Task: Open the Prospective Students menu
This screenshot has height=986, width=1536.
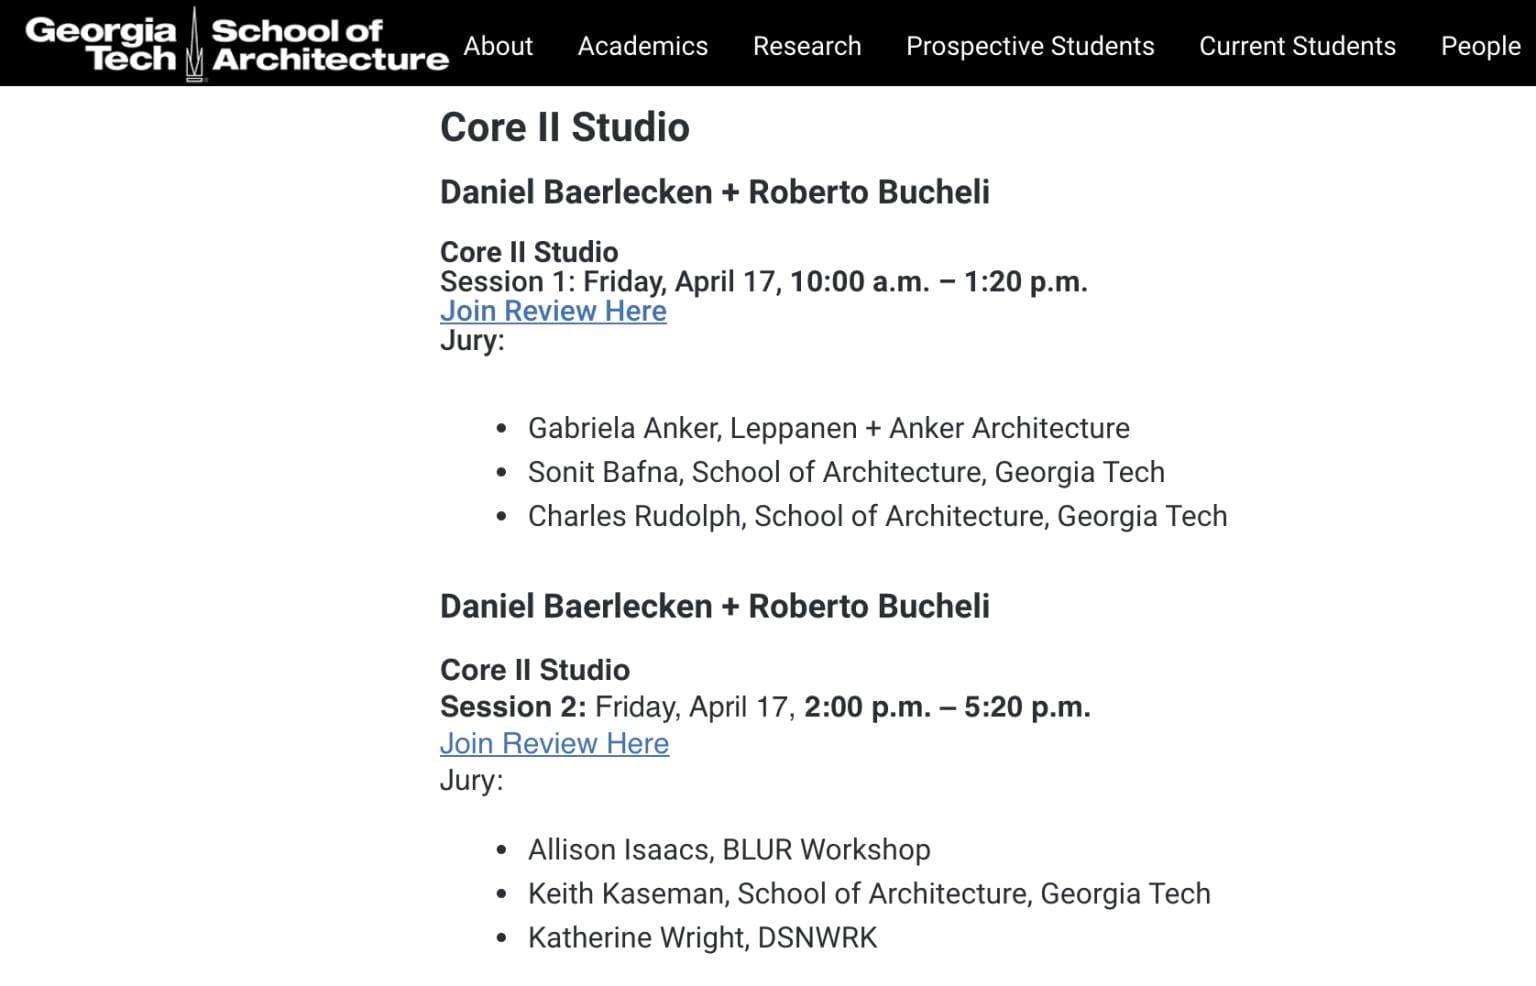Action: tap(1029, 46)
